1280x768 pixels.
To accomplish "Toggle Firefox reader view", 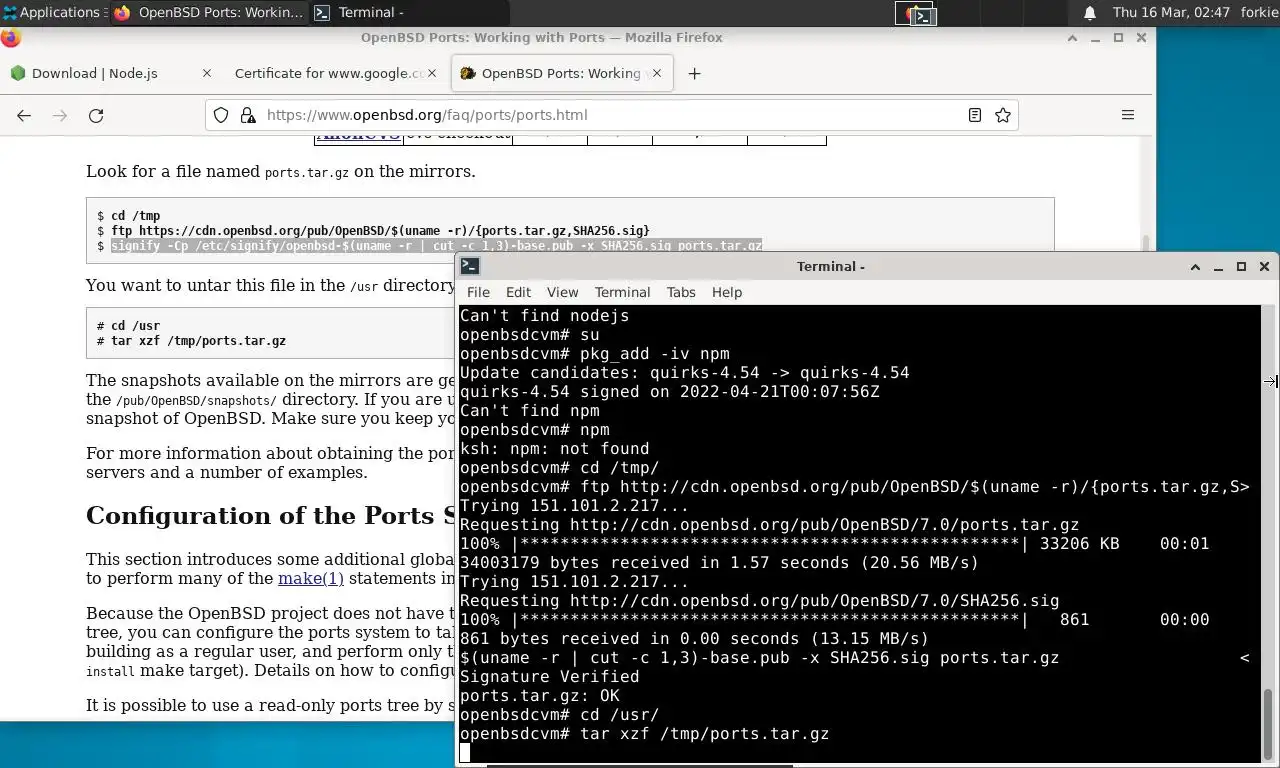I will coord(975,115).
